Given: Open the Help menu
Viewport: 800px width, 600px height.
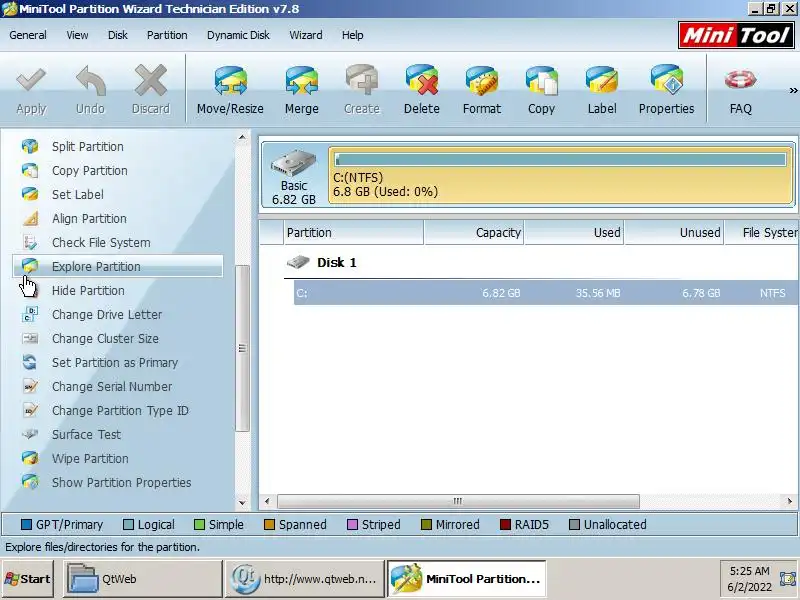Looking at the screenshot, I should tap(352, 35).
